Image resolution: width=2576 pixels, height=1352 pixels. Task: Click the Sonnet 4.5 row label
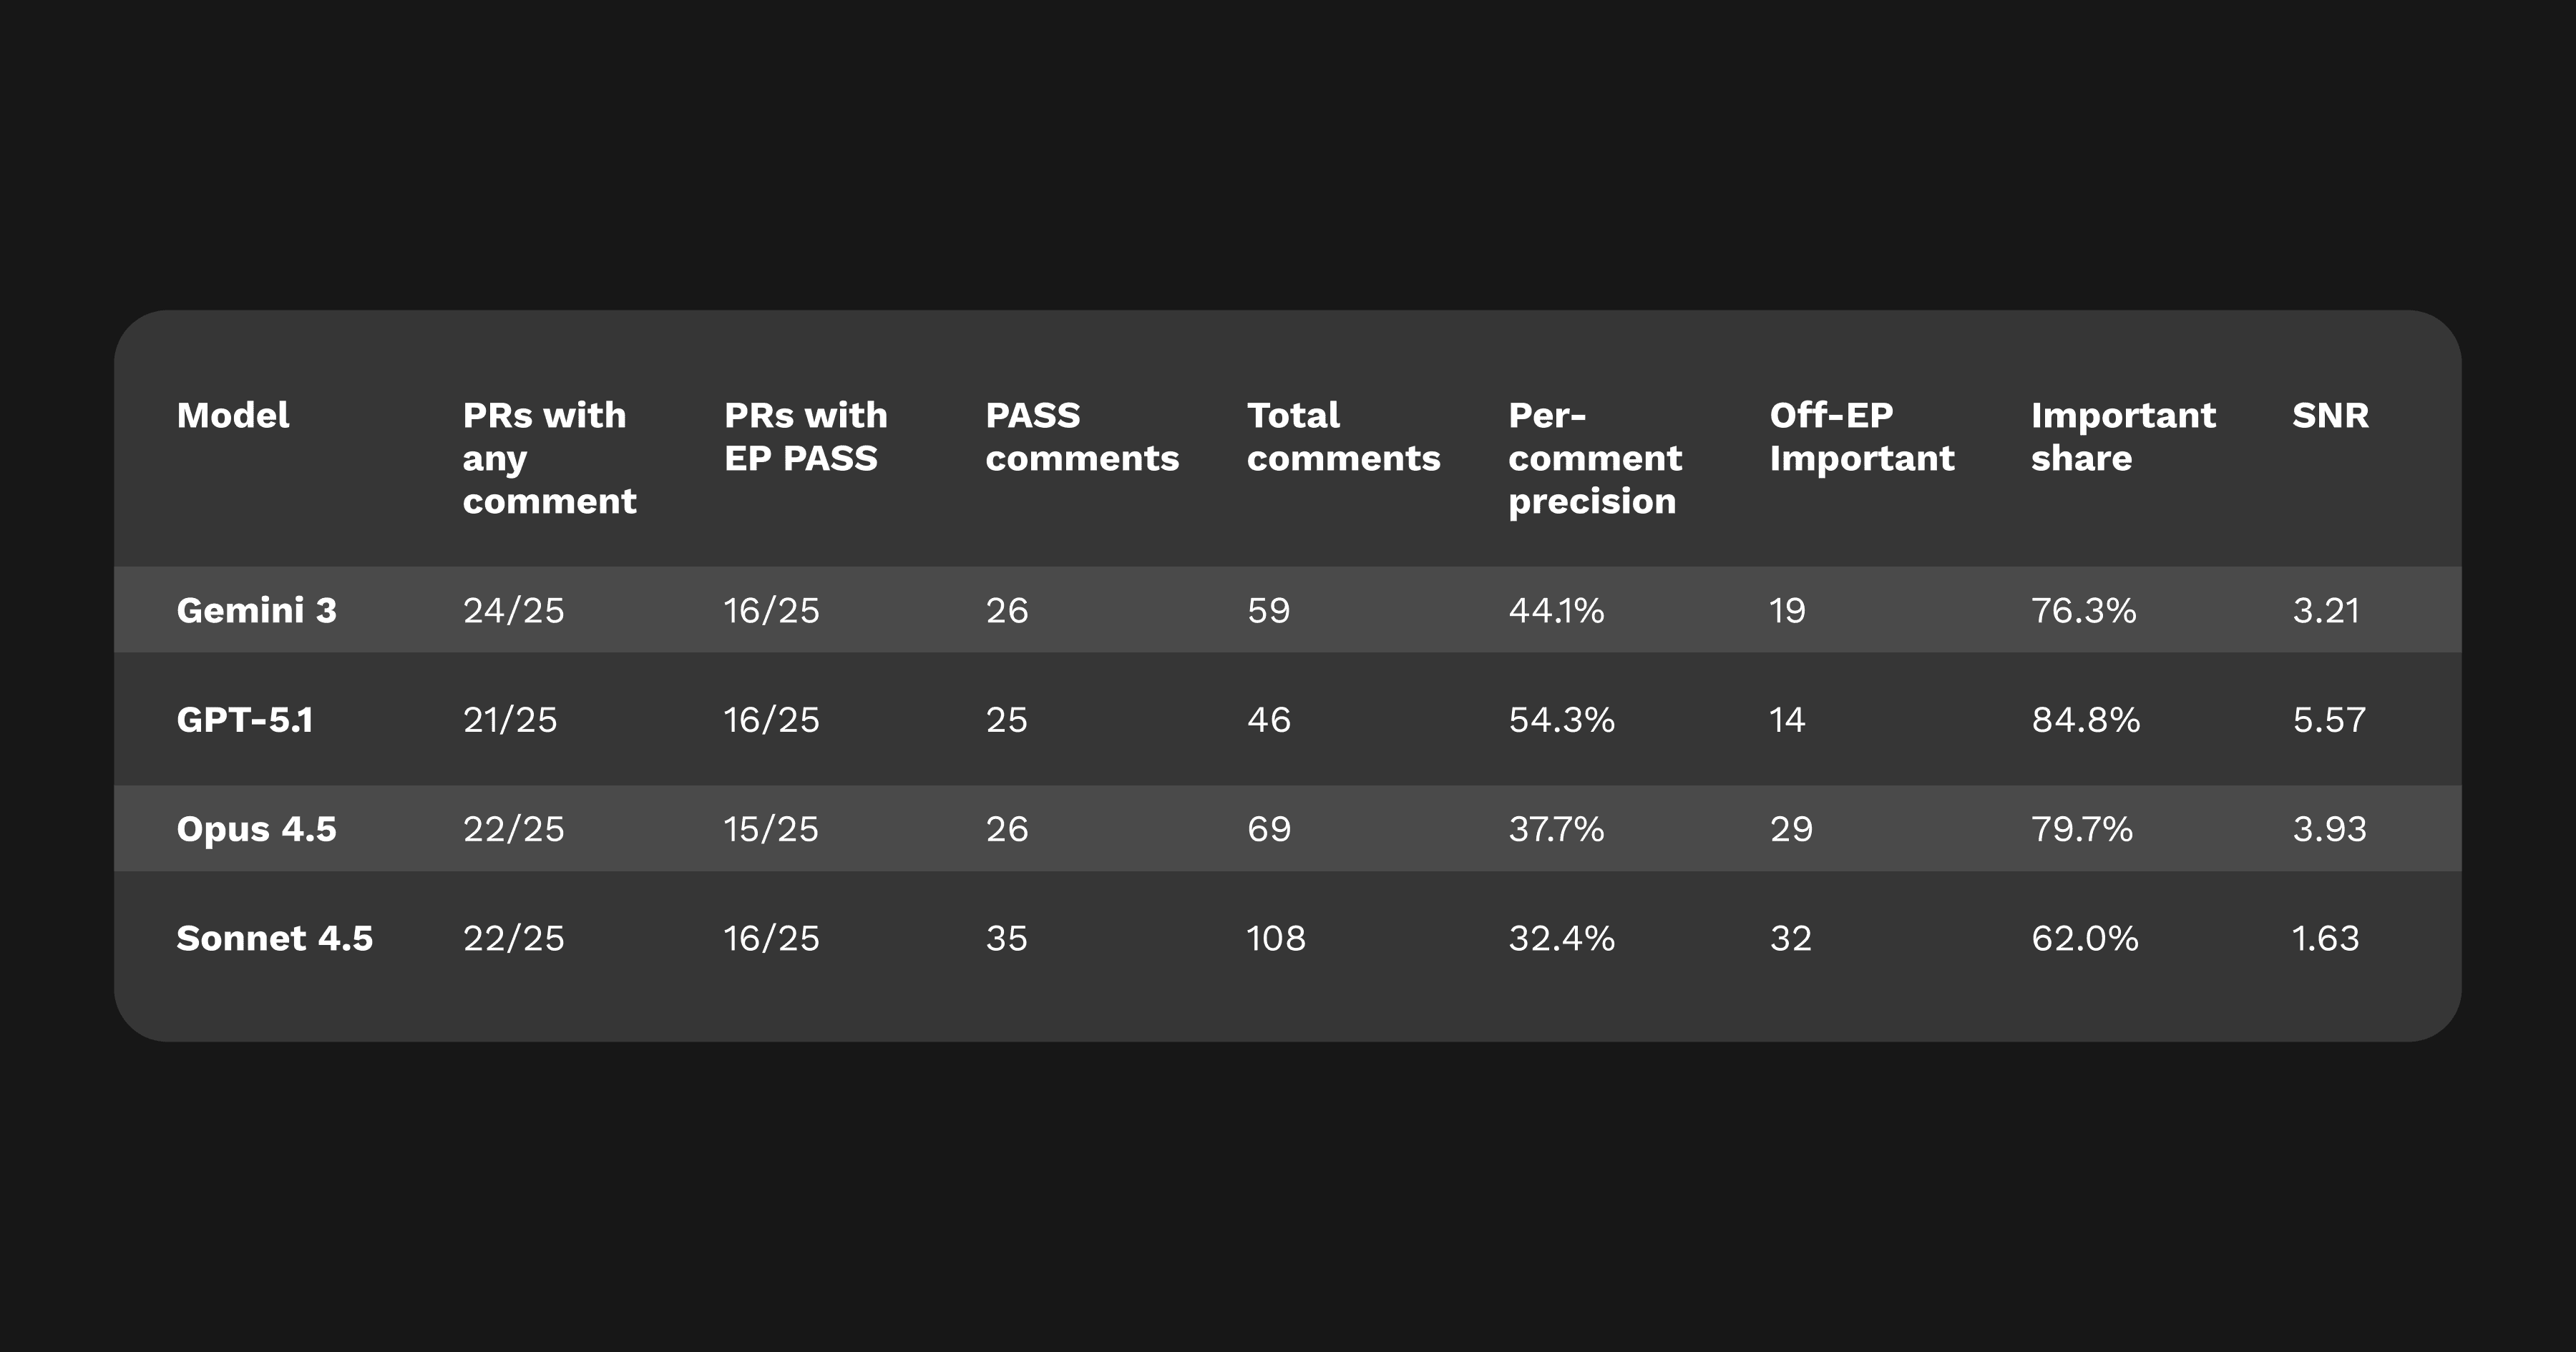[x=274, y=938]
